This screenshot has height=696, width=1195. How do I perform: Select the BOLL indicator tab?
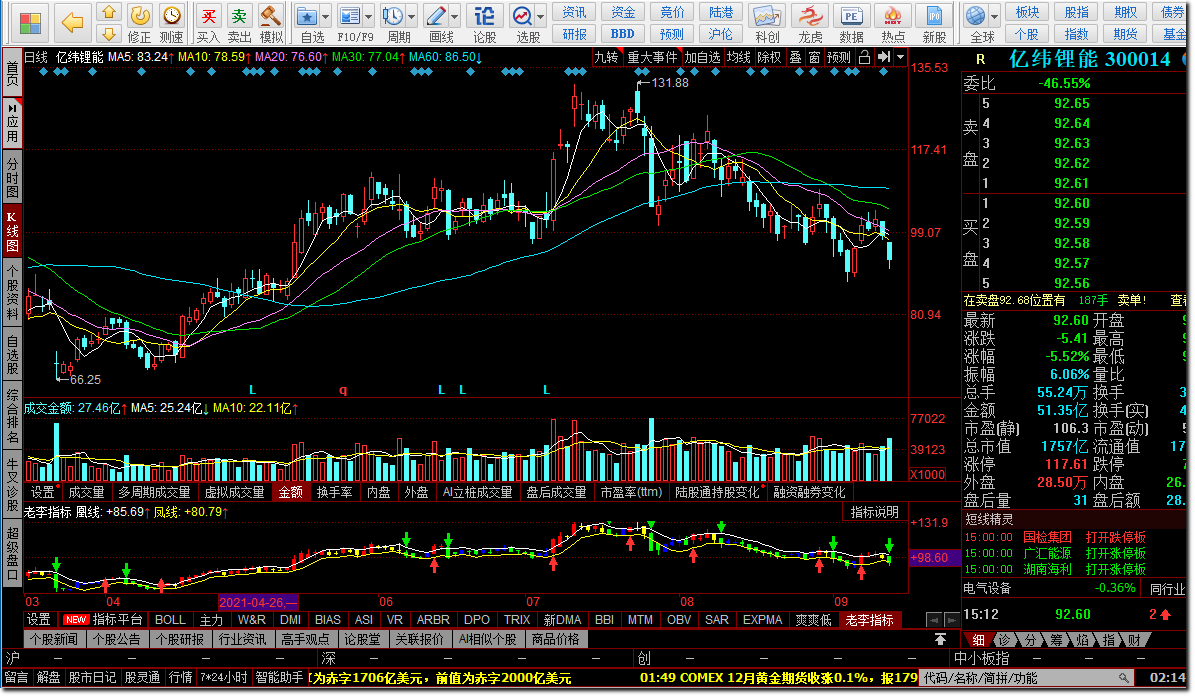click(x=170, y=620)
